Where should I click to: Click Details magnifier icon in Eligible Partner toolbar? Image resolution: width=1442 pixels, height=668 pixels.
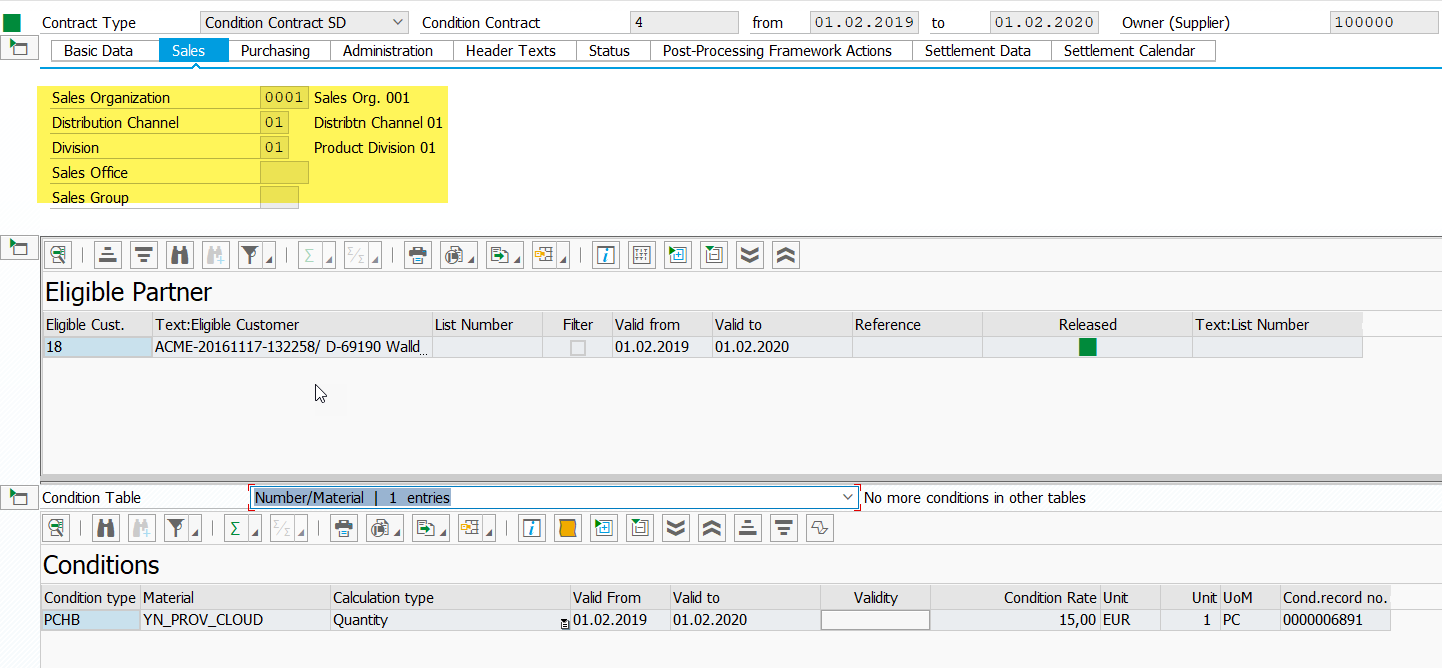(x=58, y=256)
